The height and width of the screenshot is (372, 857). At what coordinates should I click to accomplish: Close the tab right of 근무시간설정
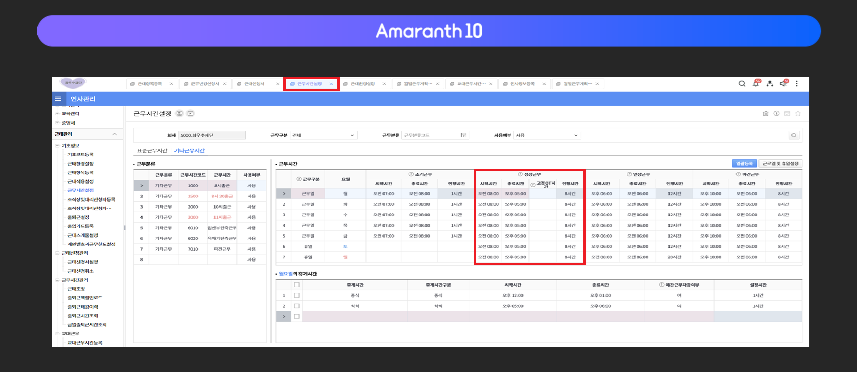tap(384, 84)
